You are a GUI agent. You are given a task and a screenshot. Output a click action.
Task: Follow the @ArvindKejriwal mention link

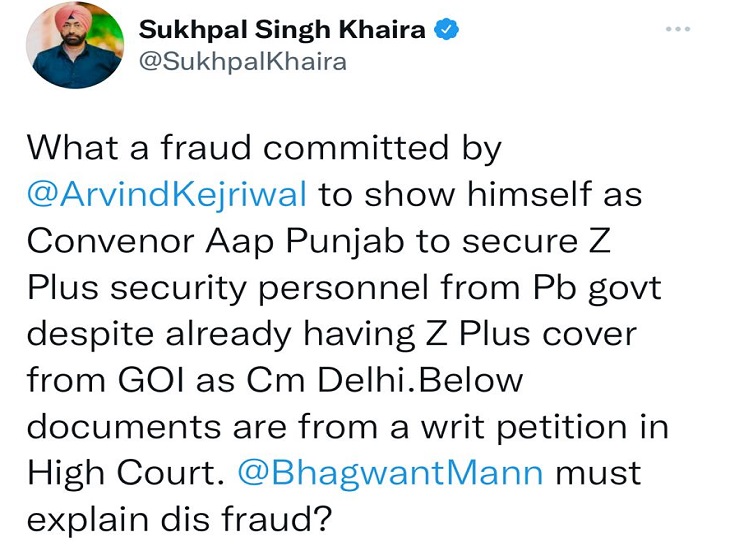(168, 194)
